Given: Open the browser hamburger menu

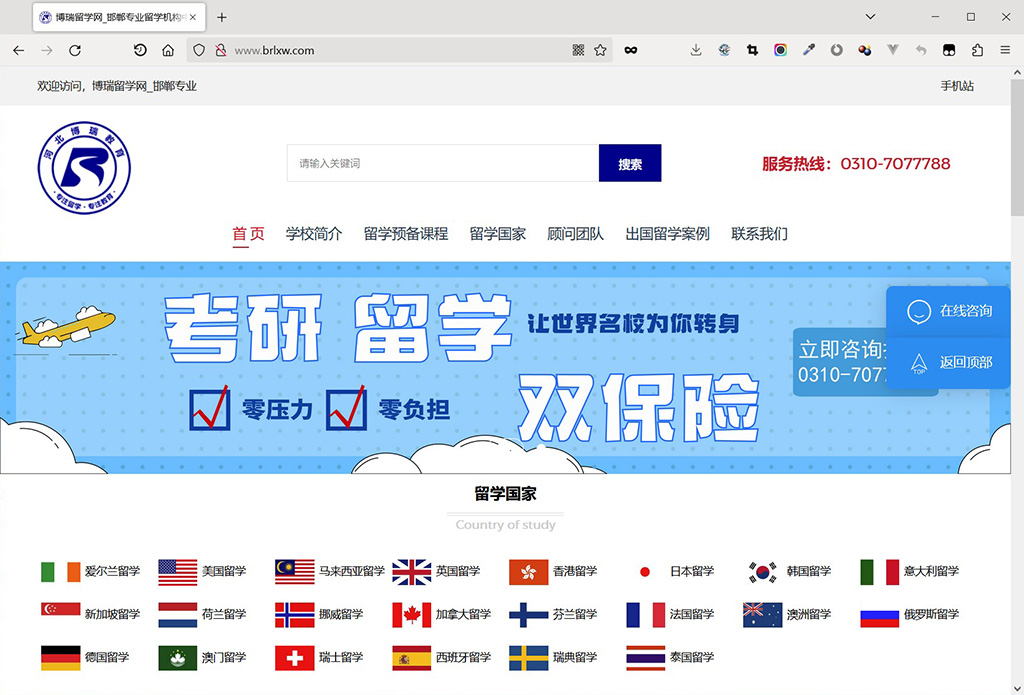Looking at the screenshot, I should (x=1006, y=49).
